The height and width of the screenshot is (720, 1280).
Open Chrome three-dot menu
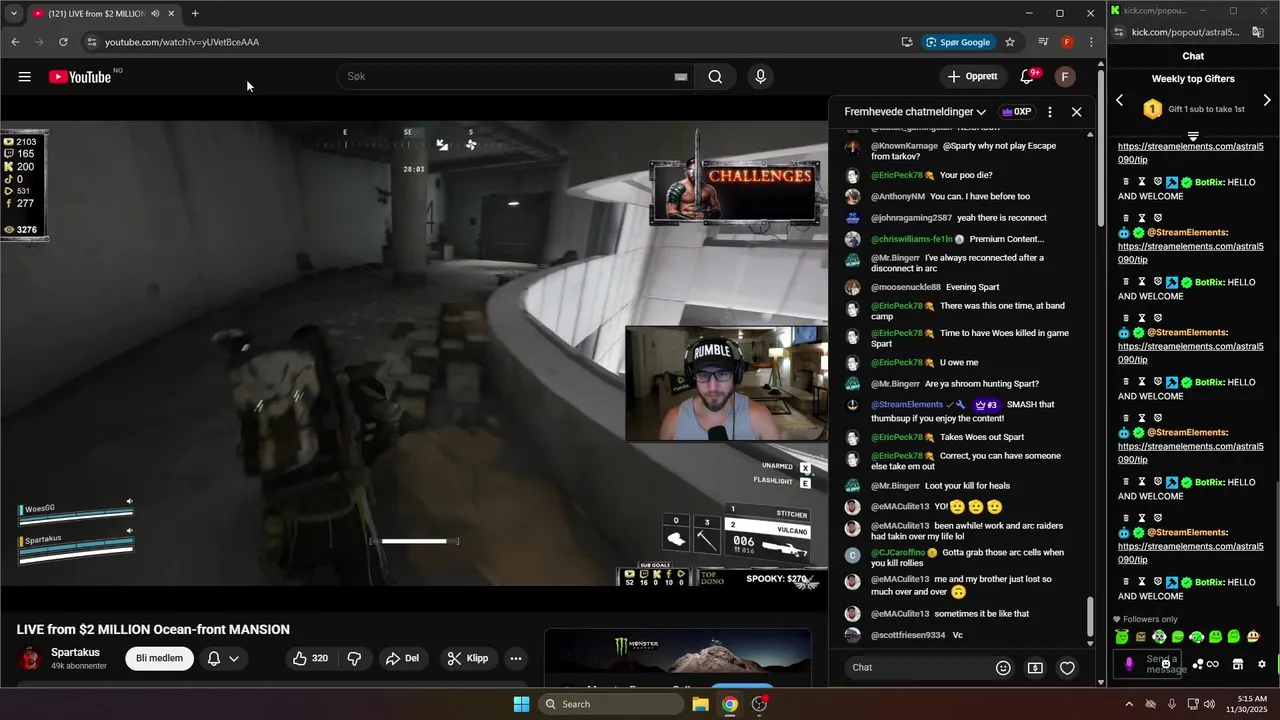pos(1091,42)
